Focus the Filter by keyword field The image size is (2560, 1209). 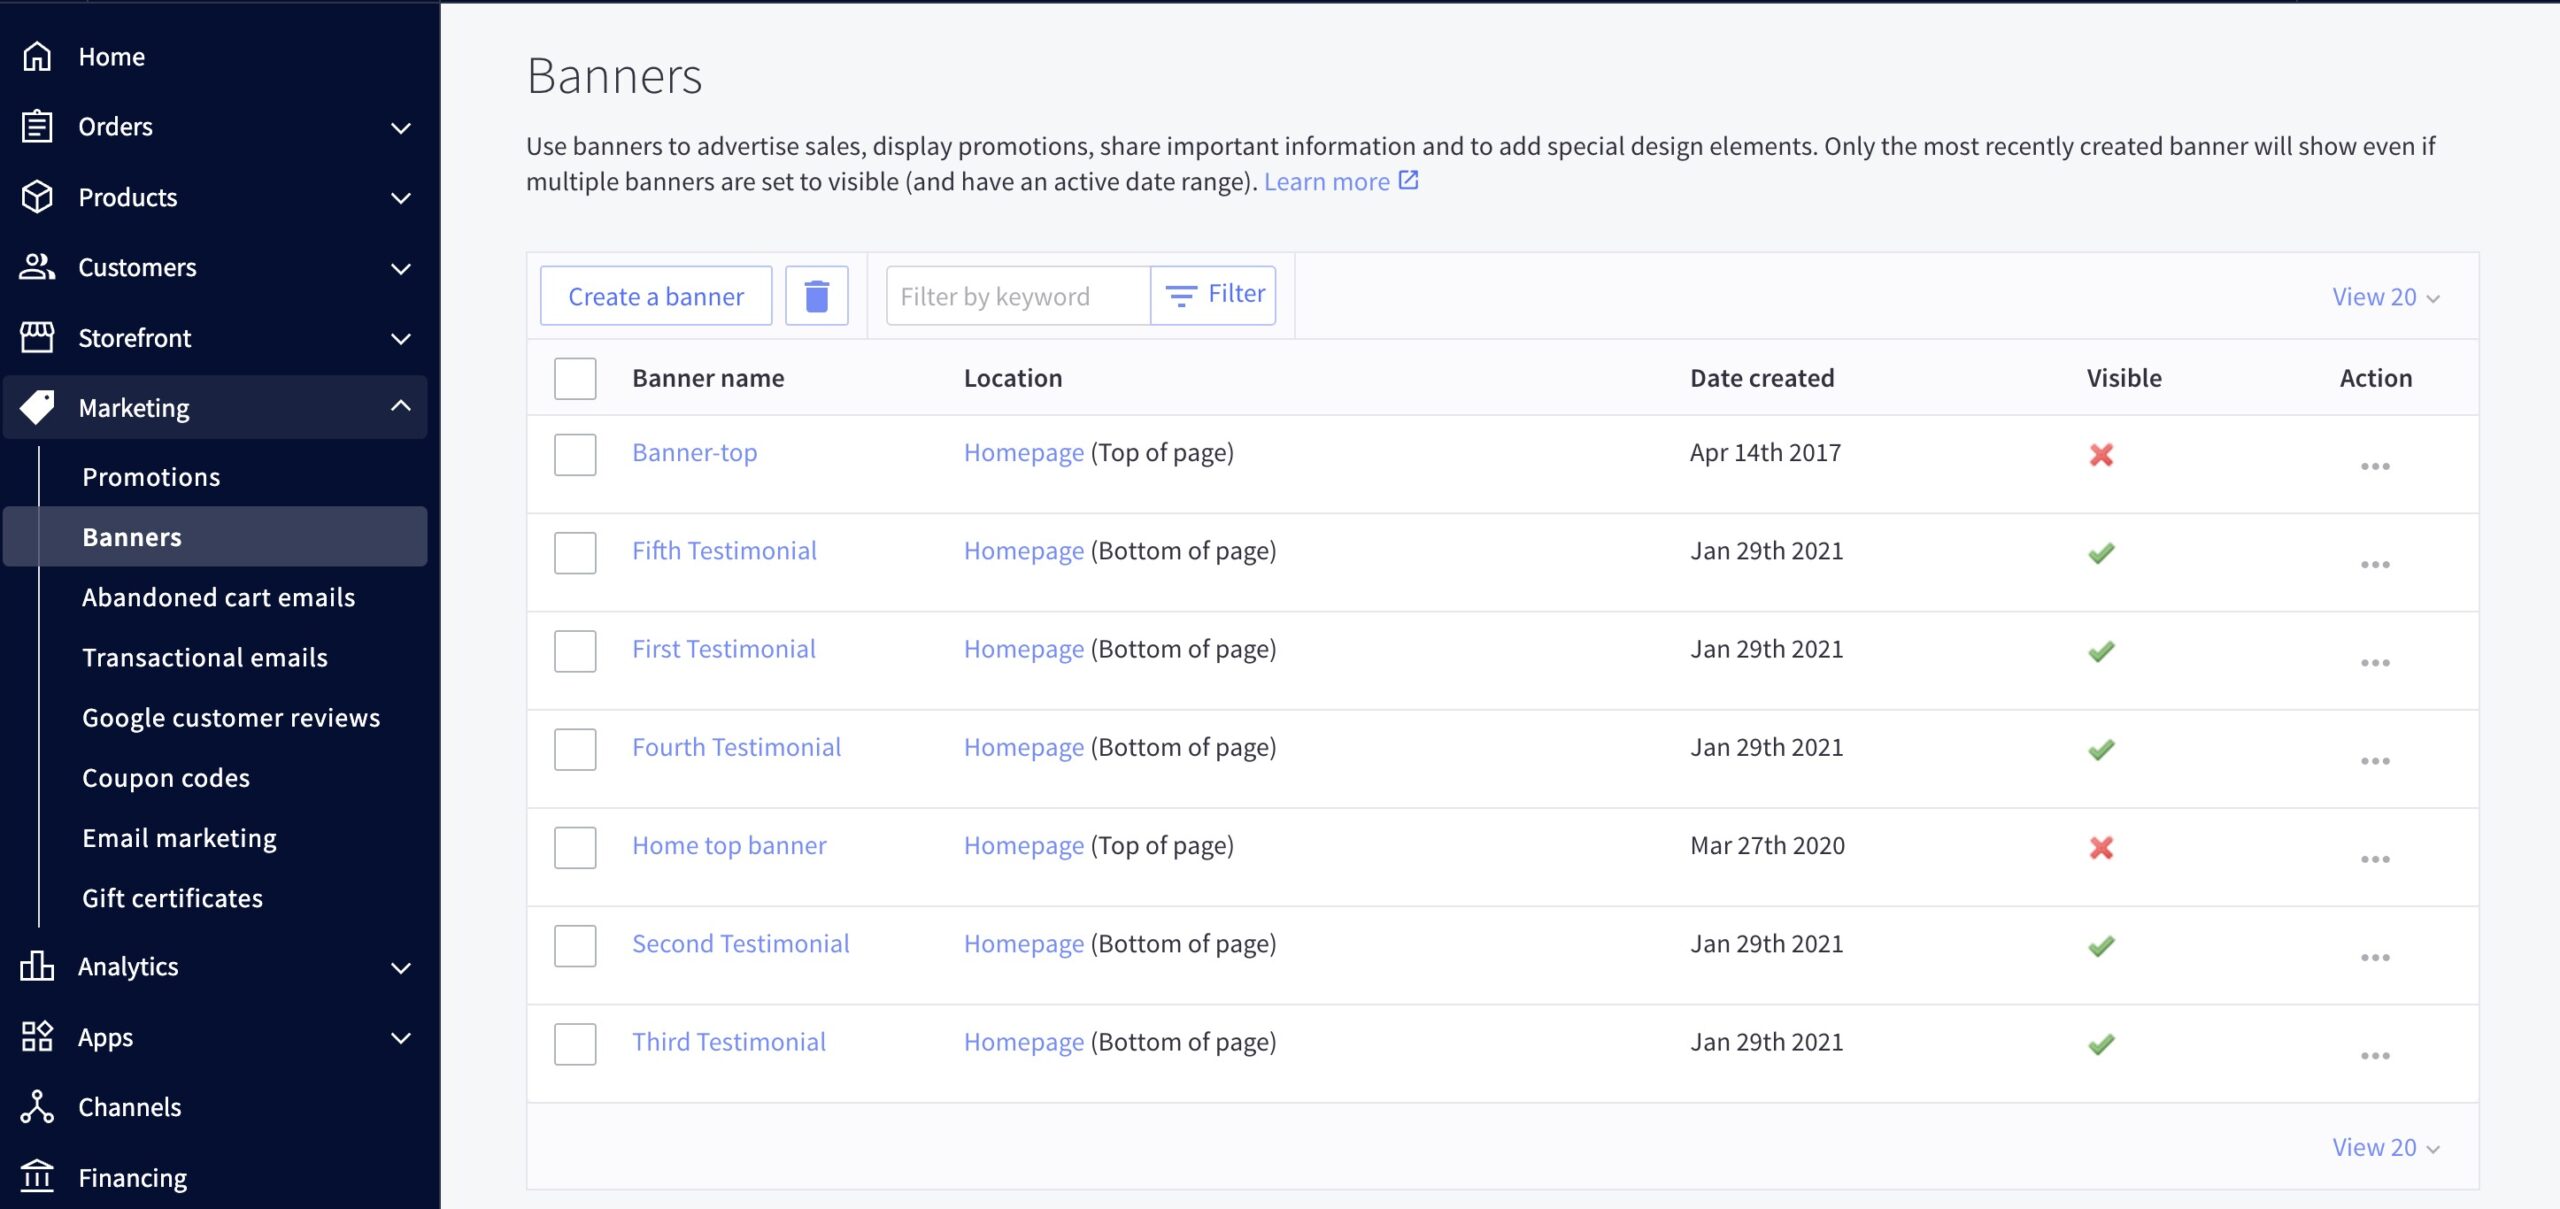click(x=1016, y=296)
